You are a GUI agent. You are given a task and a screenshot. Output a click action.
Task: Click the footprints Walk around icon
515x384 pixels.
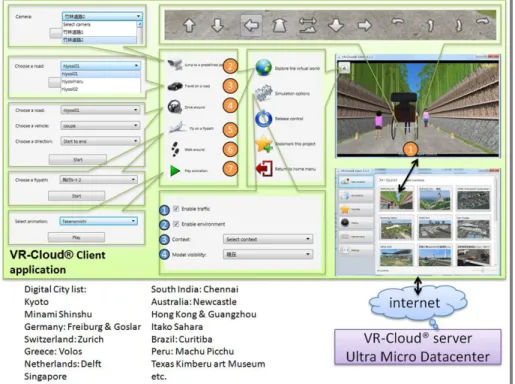(175, 149)
